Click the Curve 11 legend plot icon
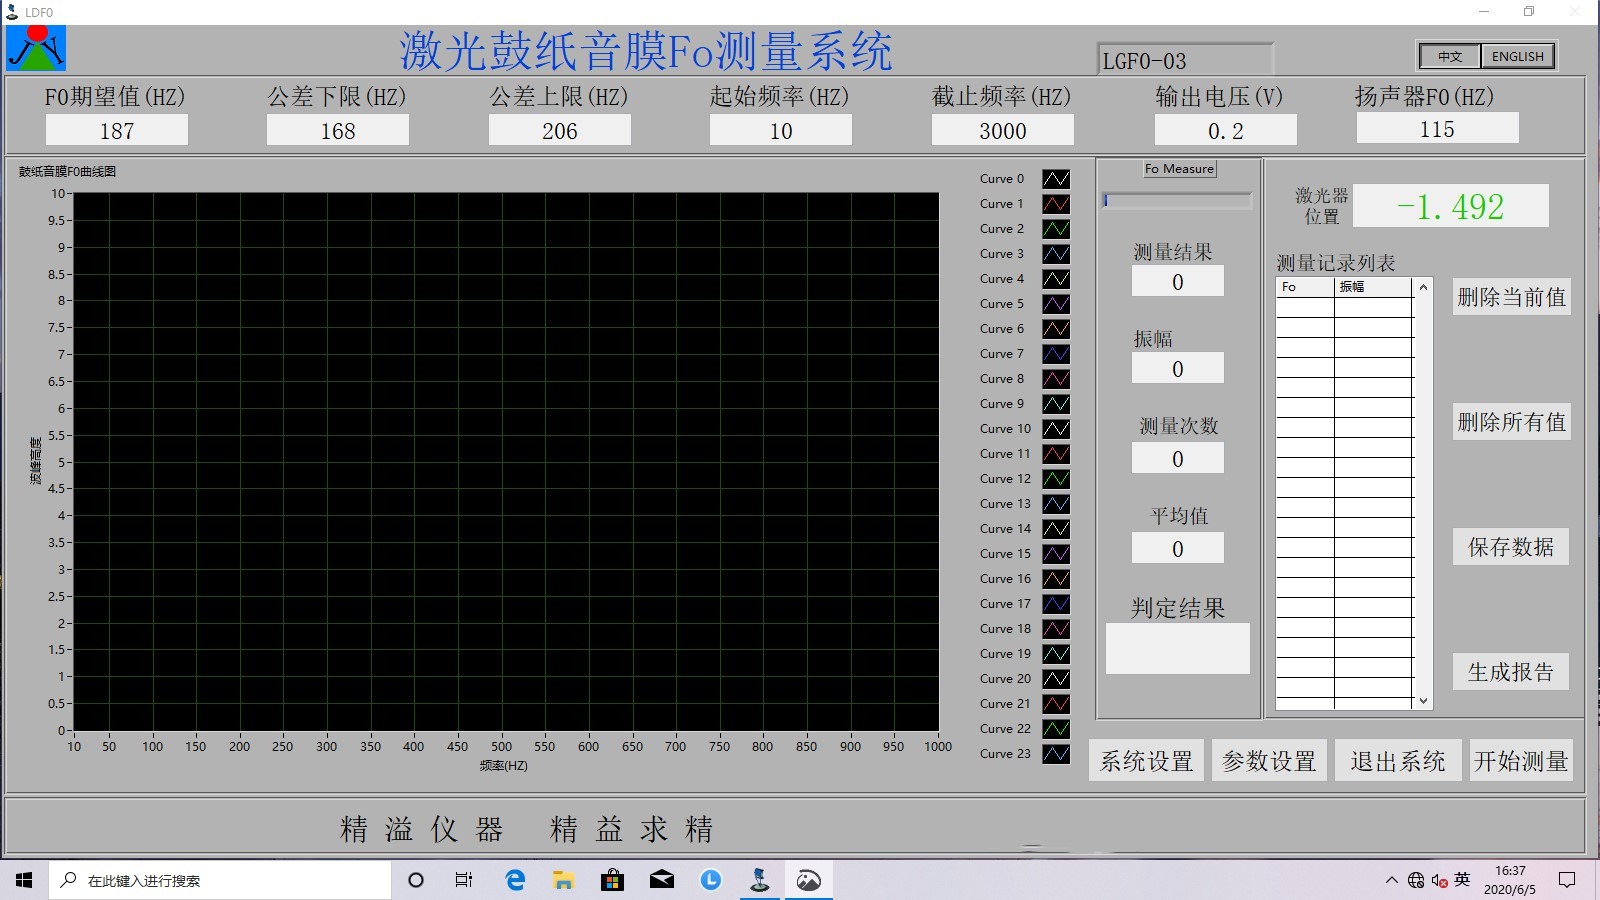This screenshot has width=1600, height=900. click(1056, 454)
